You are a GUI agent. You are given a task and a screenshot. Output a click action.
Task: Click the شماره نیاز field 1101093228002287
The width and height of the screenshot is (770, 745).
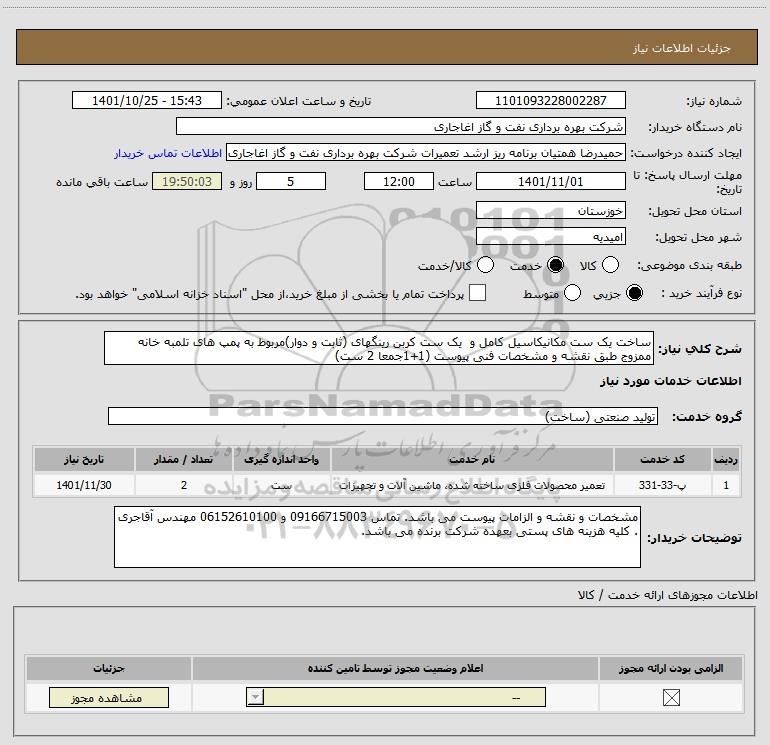[550, 100]
